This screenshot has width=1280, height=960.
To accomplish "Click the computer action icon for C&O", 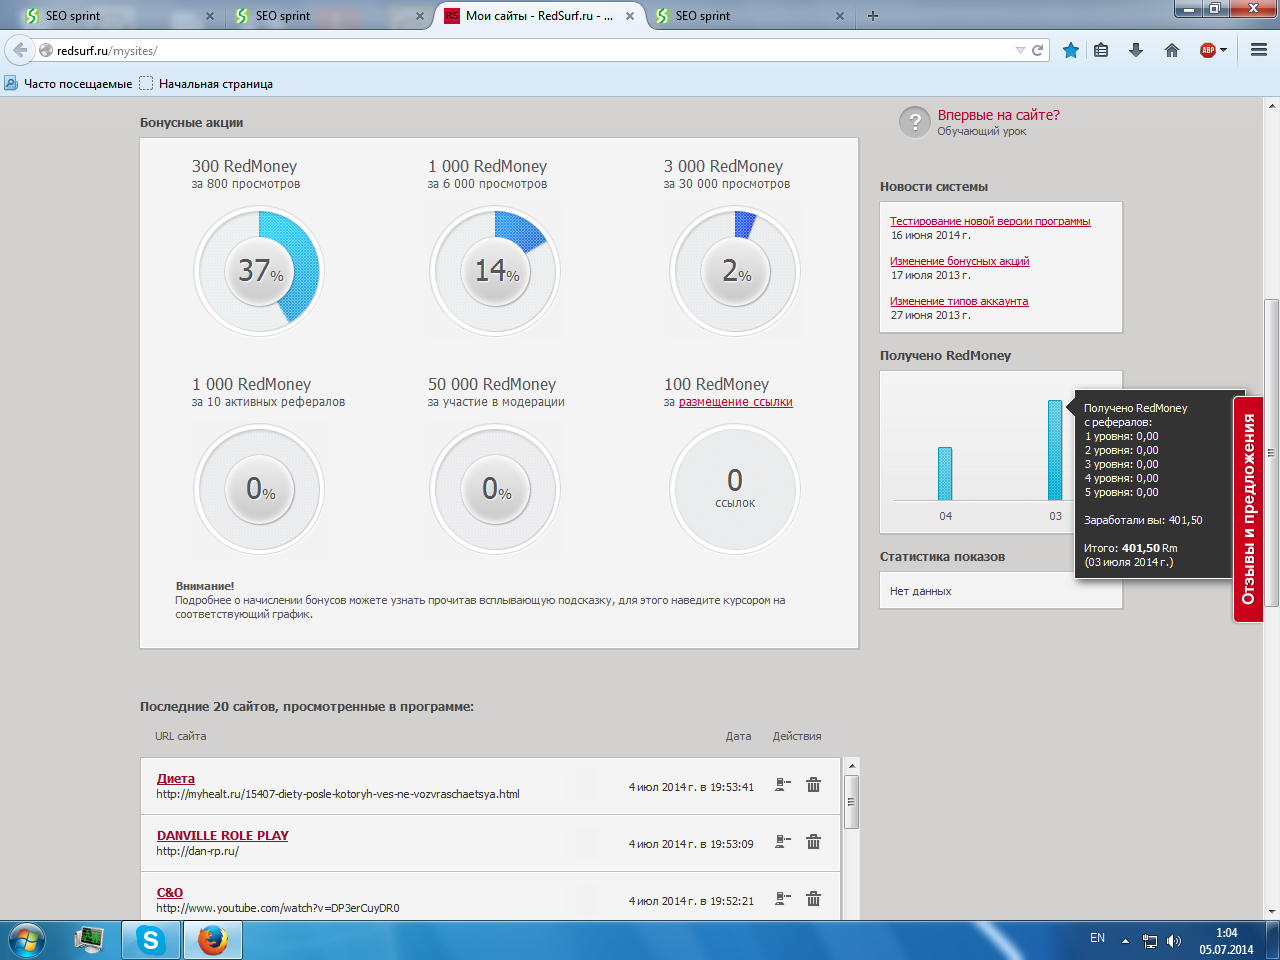I will [783, 899].
